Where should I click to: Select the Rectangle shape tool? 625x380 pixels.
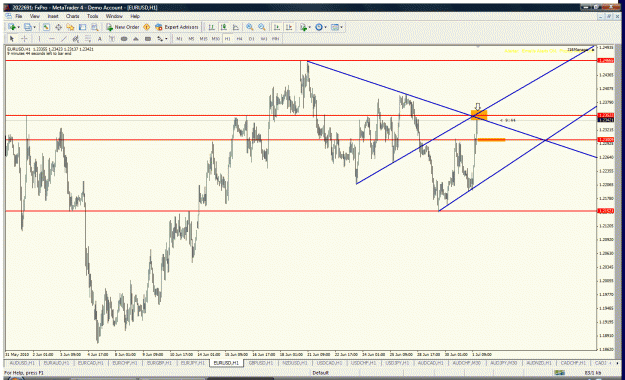tap(148, 39)
